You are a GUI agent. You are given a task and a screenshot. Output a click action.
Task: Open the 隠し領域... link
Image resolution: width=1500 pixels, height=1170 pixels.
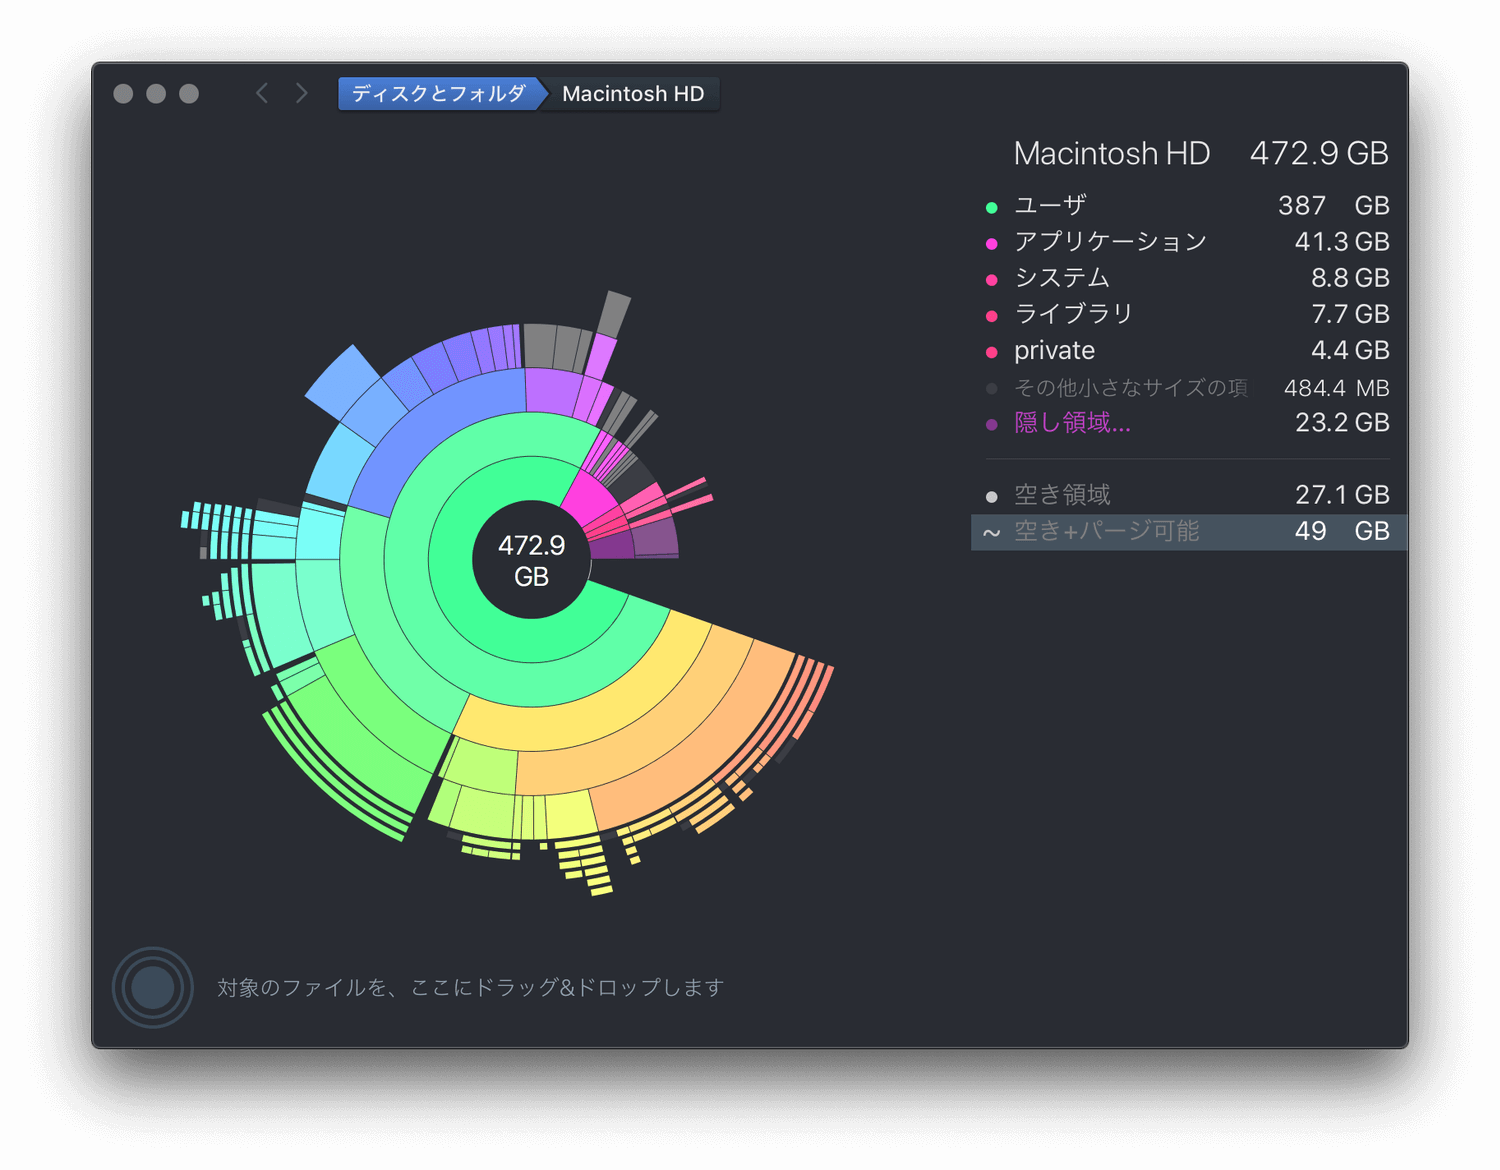(x=1072, y=423)
